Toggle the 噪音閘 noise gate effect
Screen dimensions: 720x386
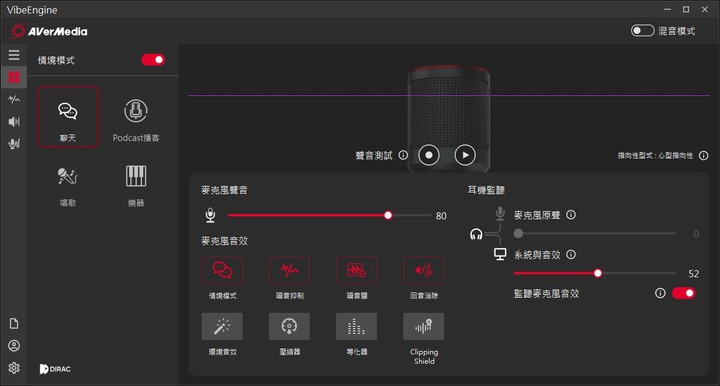click(356, 270)
